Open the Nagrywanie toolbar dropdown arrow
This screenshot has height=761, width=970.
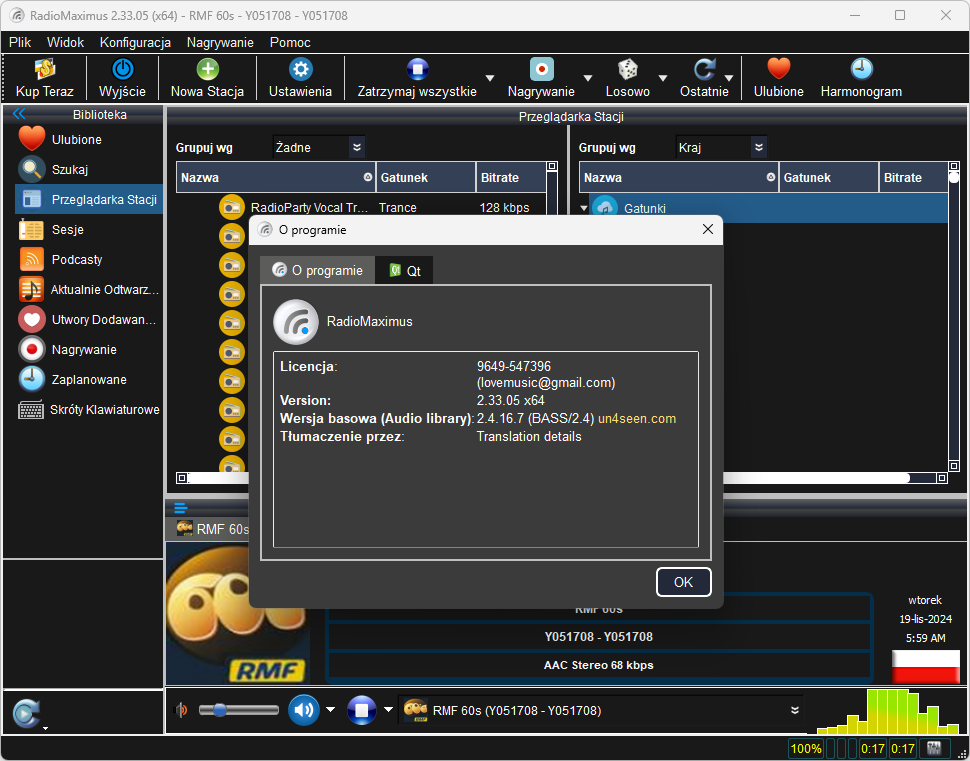pos(588,78)
